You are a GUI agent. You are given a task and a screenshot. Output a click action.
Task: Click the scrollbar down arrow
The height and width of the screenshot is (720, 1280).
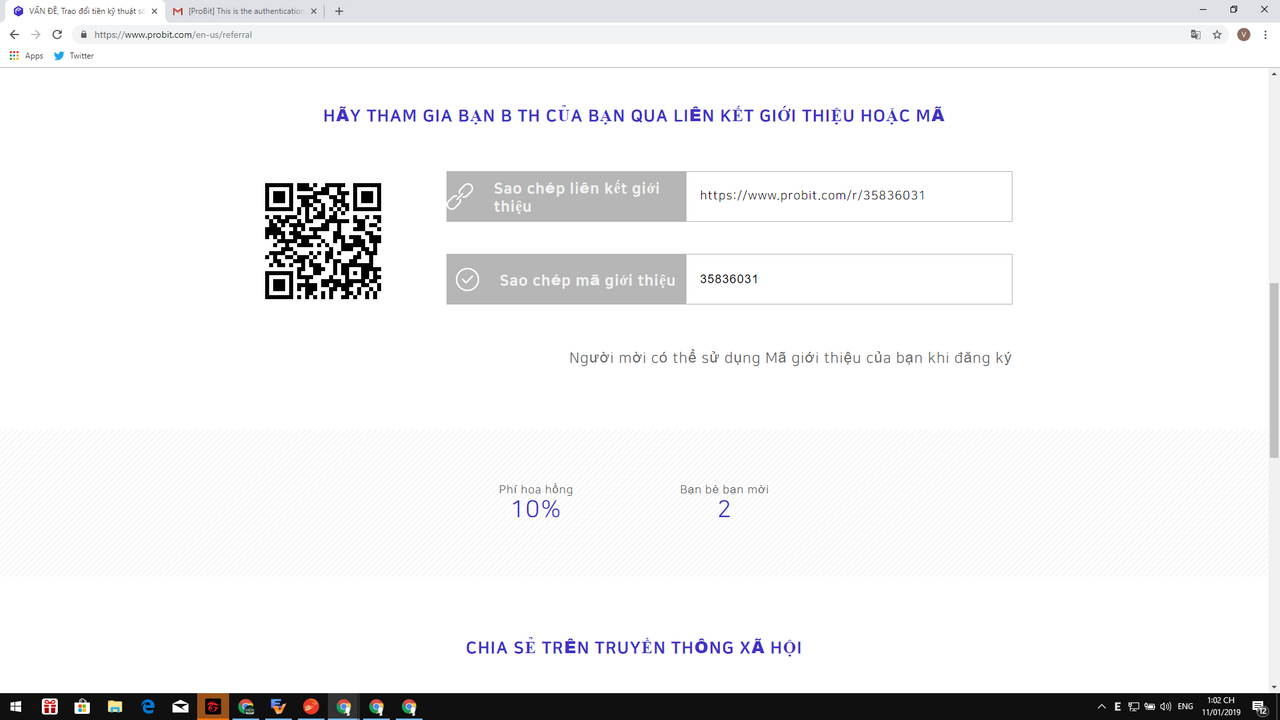tap(1274, 686)
